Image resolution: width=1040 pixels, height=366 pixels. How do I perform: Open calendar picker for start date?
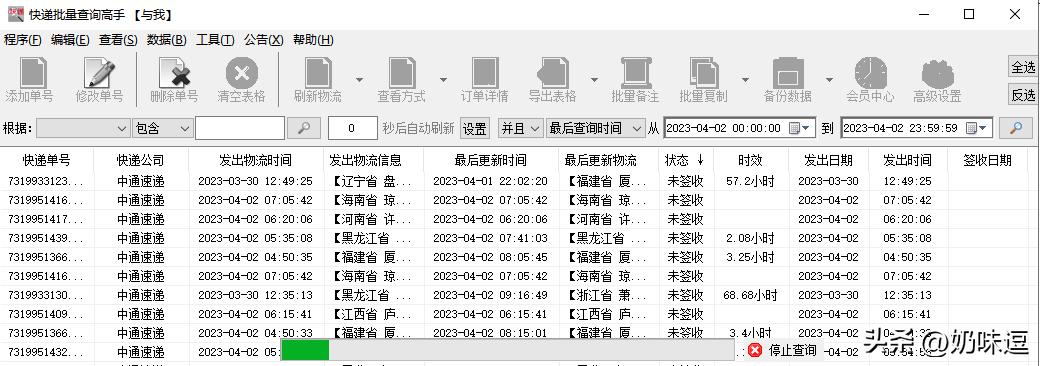point(800,128)
